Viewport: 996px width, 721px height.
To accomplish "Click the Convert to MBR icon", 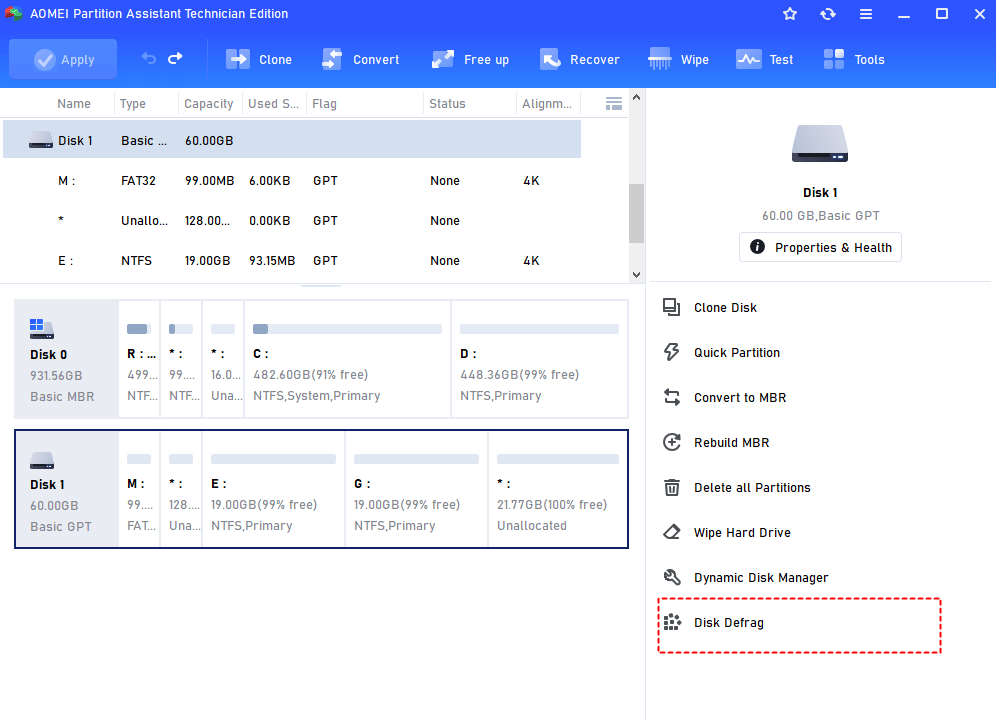I will pos(671,398).
